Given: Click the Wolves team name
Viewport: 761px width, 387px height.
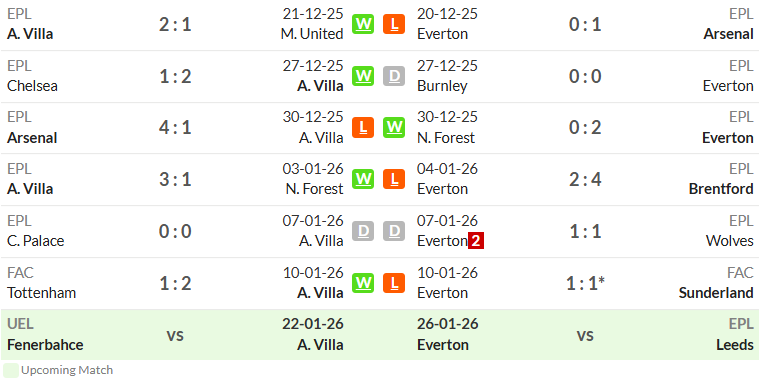Looking at the screenshot, I should [729, 241].
